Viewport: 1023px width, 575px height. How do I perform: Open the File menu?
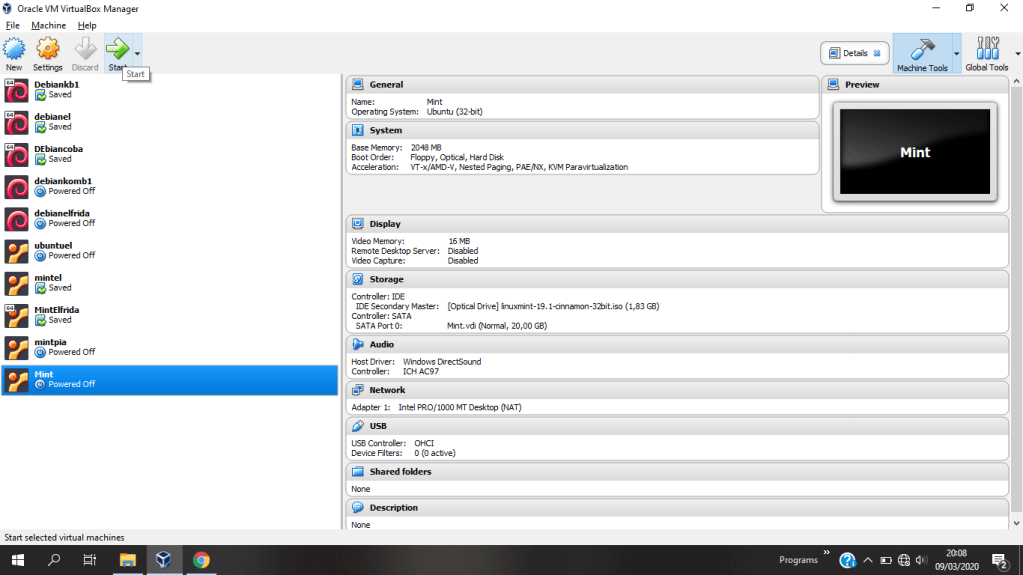pos(13,25)
